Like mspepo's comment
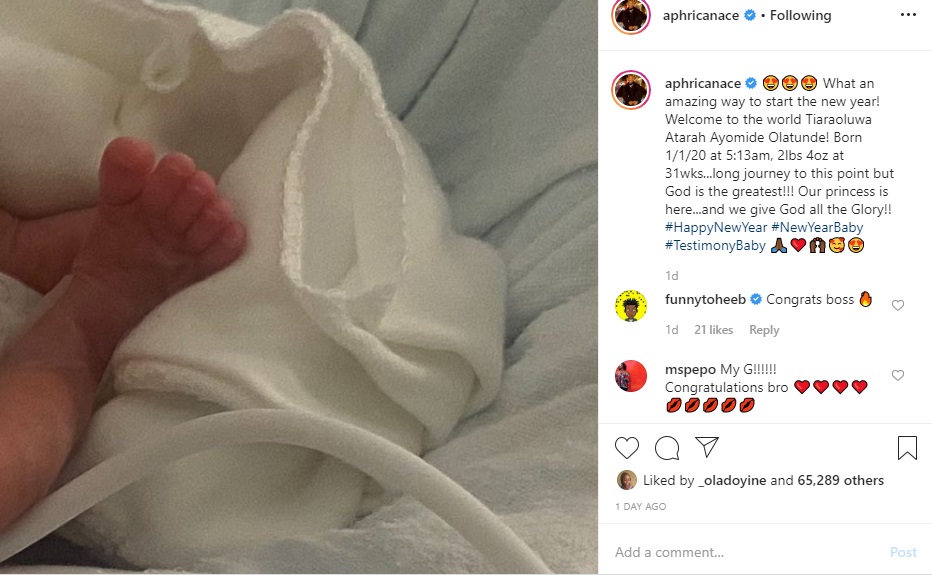The width and height of the screenshot is (932, 575). pyautogui.click(x=898, y=375)
